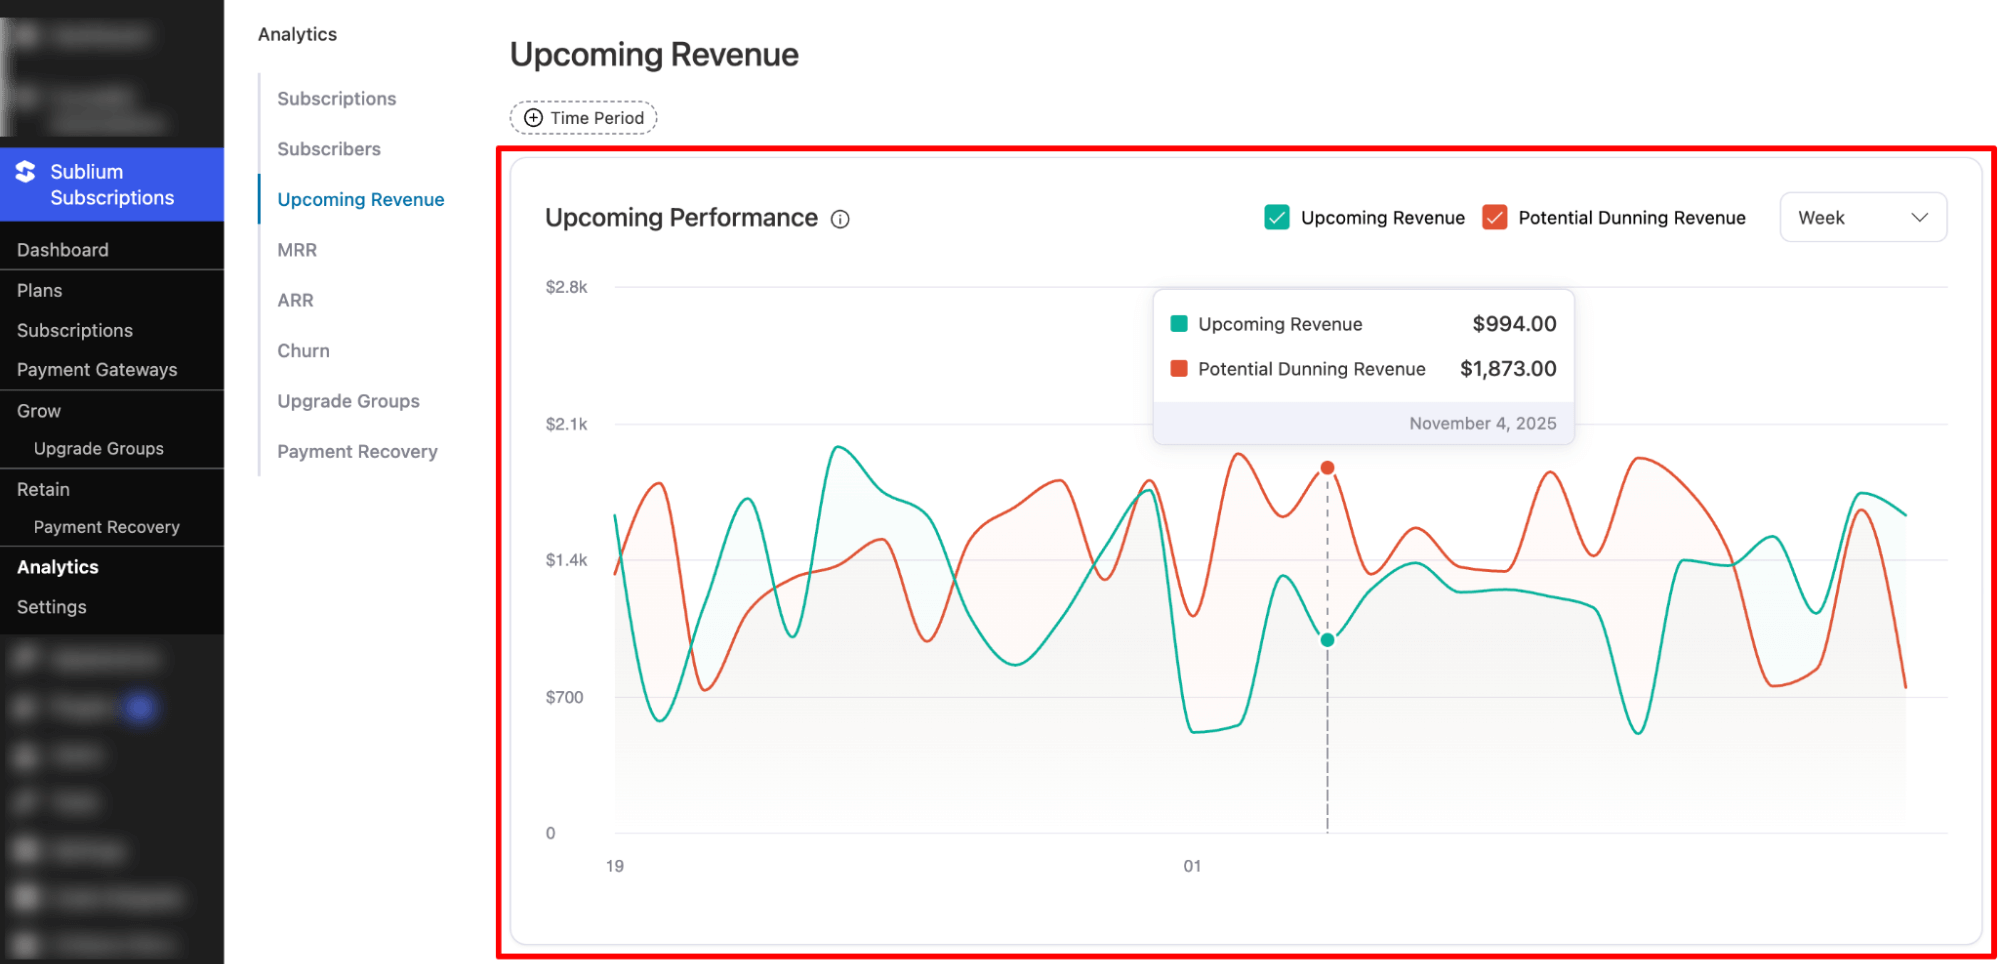Open the Dashboard menu item
1999x965 pixels.
point(62,249)
